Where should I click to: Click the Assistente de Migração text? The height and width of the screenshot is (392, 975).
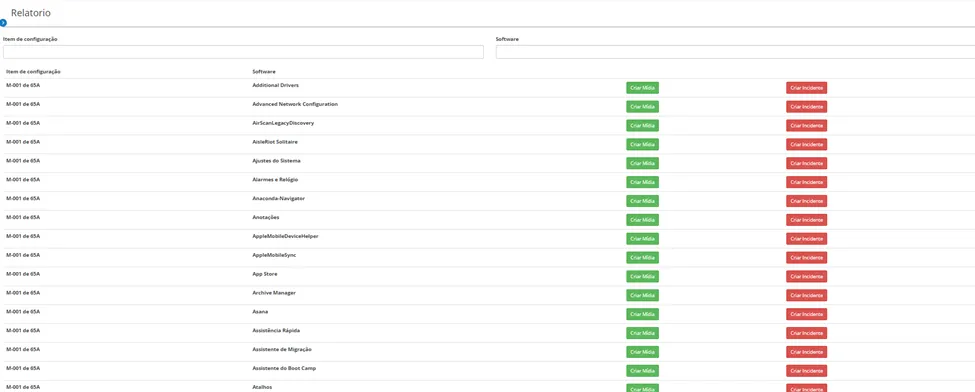click(282, 350)
